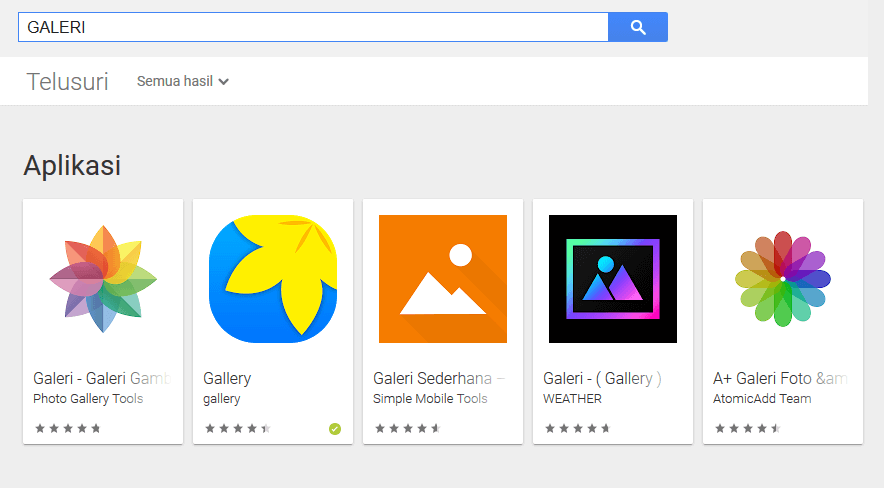Visit Simple Mobile Tools developer page
This screenshot has height=488, width=884.
(x=430, y=399)
